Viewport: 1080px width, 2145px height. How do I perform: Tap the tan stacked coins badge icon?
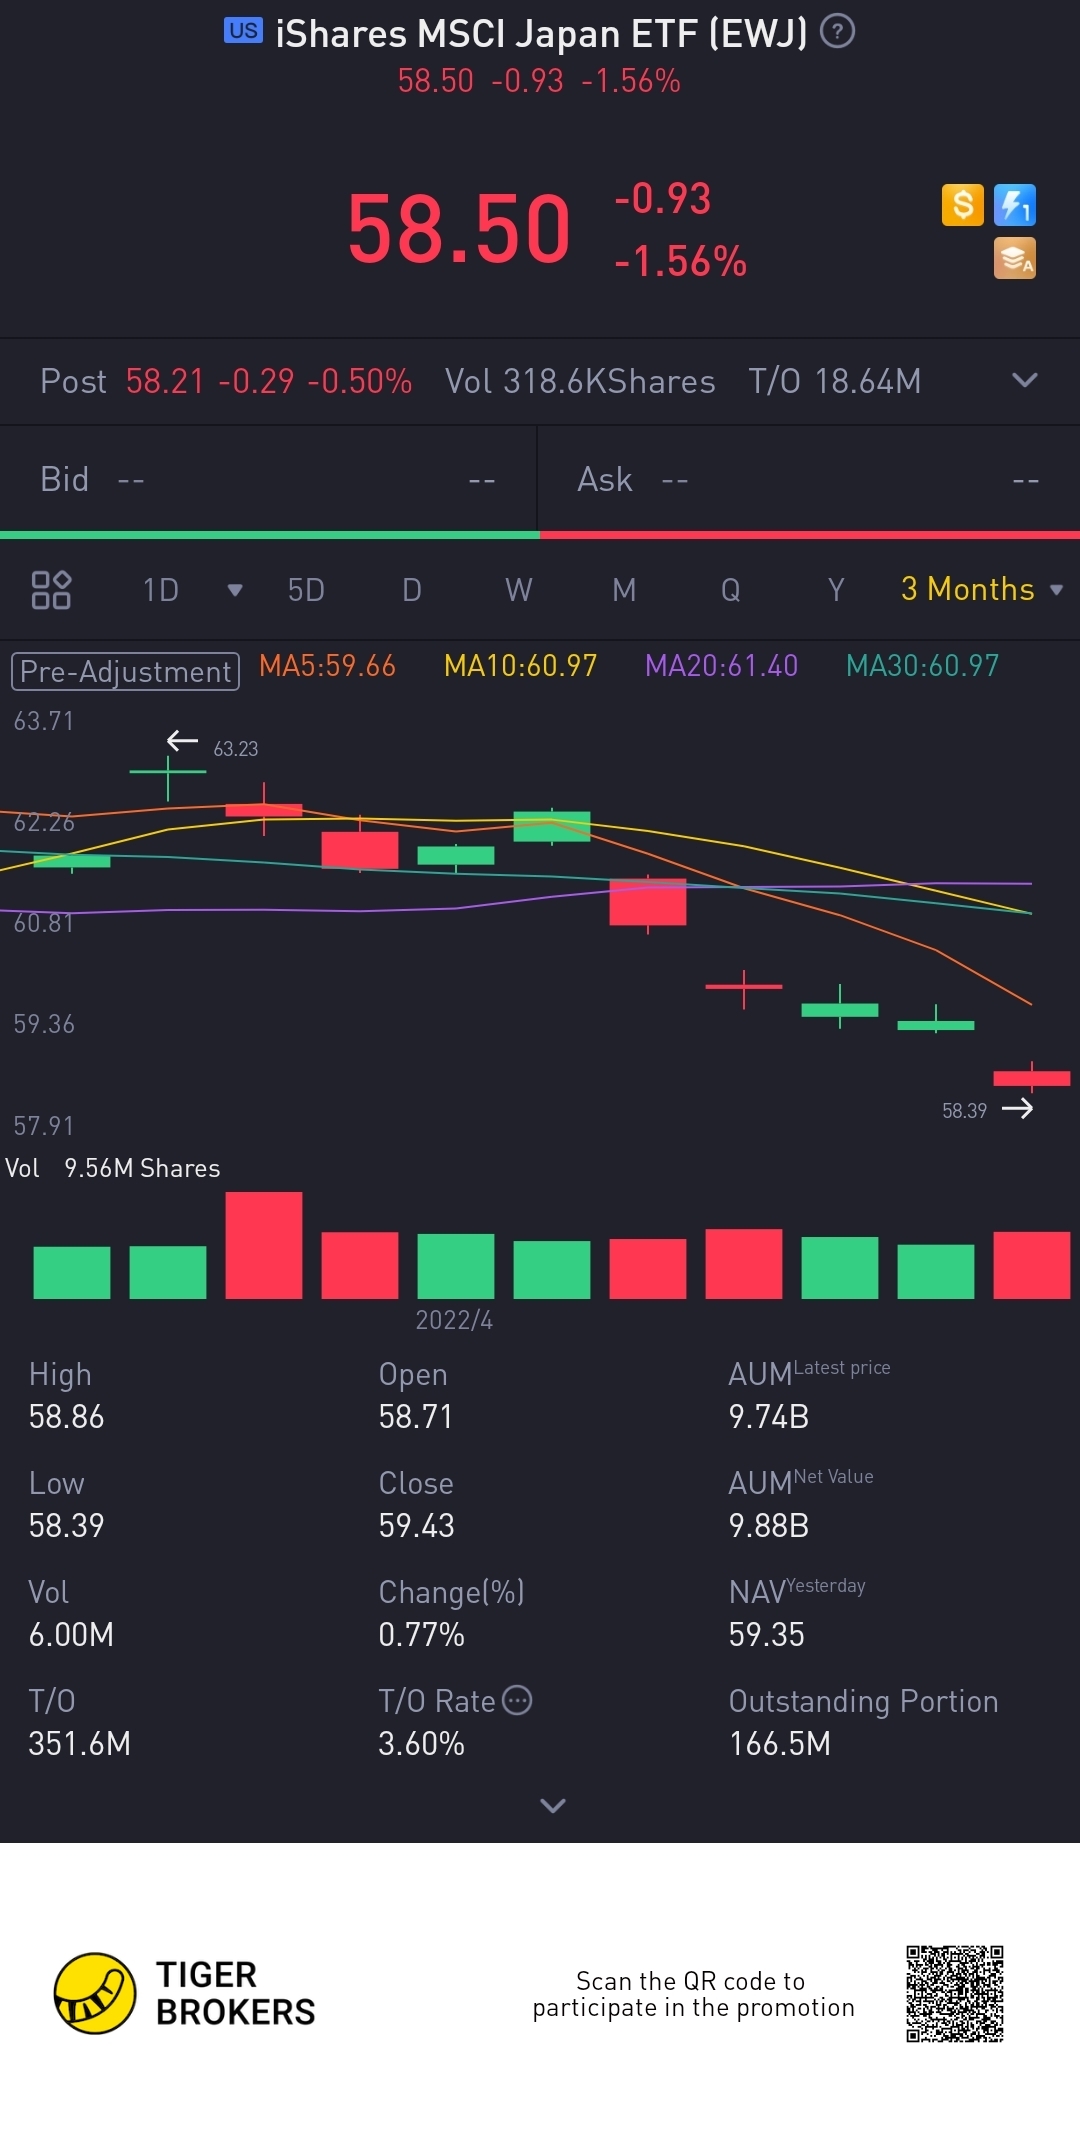1014,258
